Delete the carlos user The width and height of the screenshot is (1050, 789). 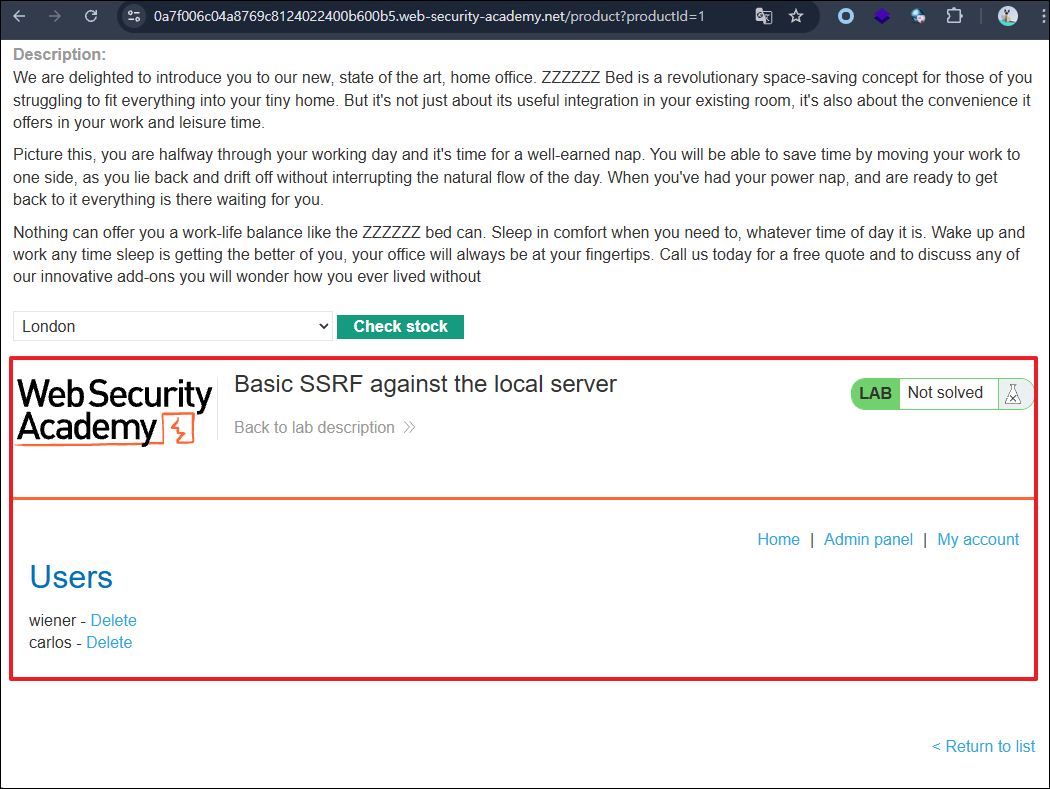point(109,642)
